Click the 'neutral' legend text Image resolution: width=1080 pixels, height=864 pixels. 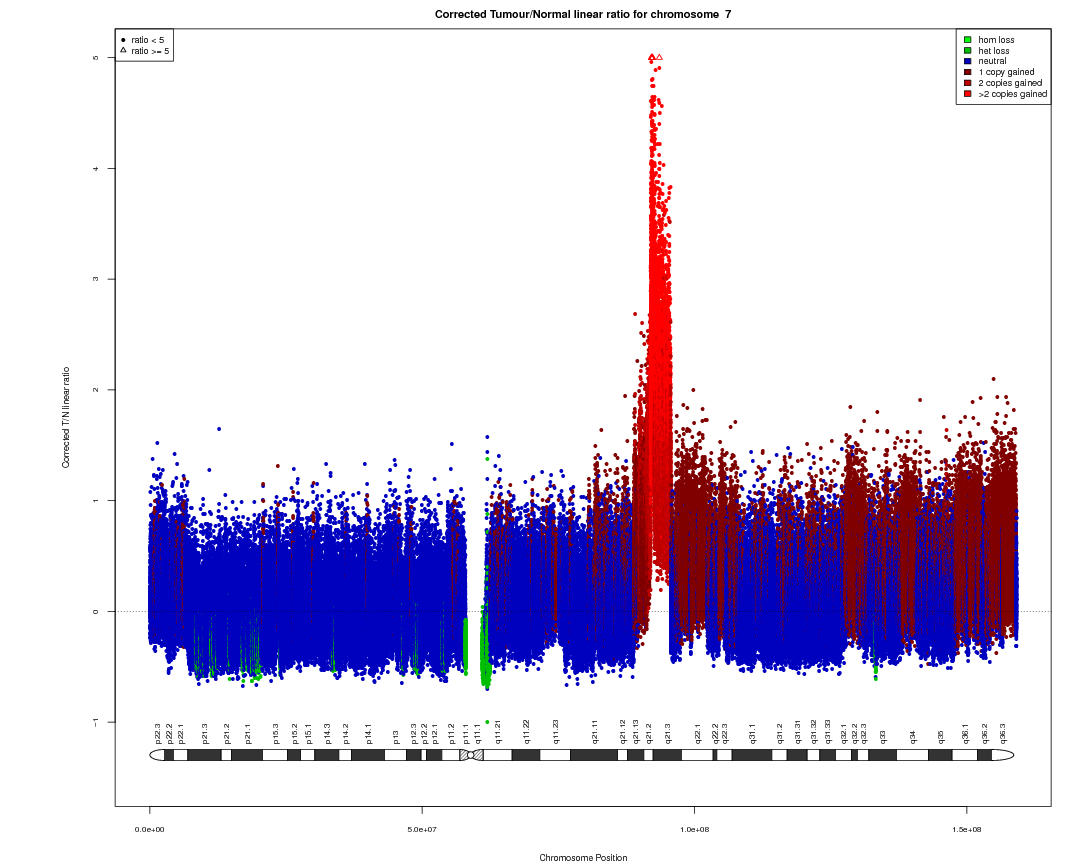click(x=993, y=61)
